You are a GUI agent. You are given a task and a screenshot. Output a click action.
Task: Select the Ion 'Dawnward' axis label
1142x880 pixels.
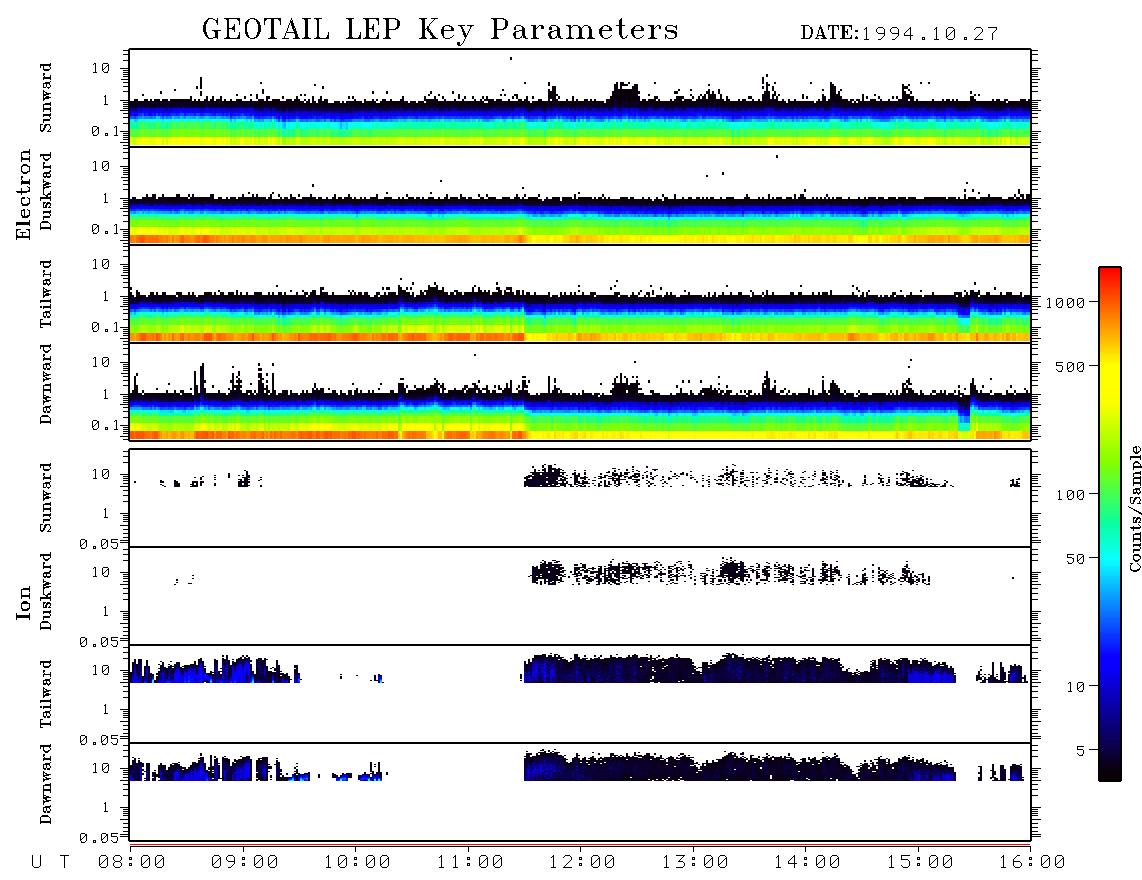pyautogui.click(x=46, y=784)
